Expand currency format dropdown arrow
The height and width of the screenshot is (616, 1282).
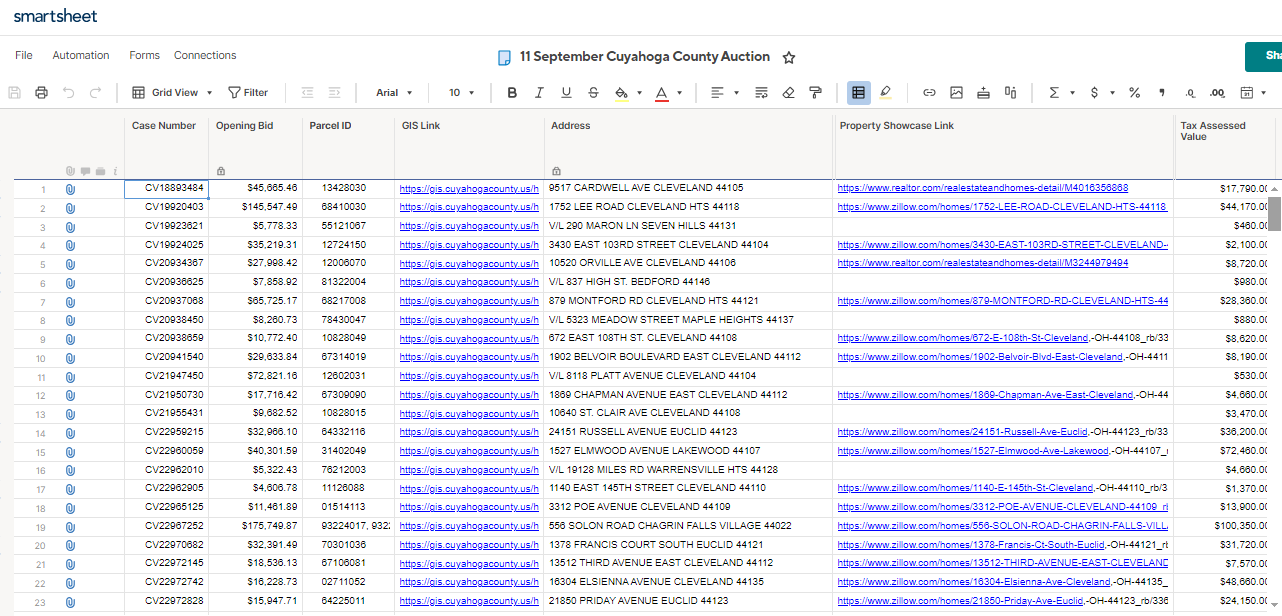click(x=1113, y=93)
